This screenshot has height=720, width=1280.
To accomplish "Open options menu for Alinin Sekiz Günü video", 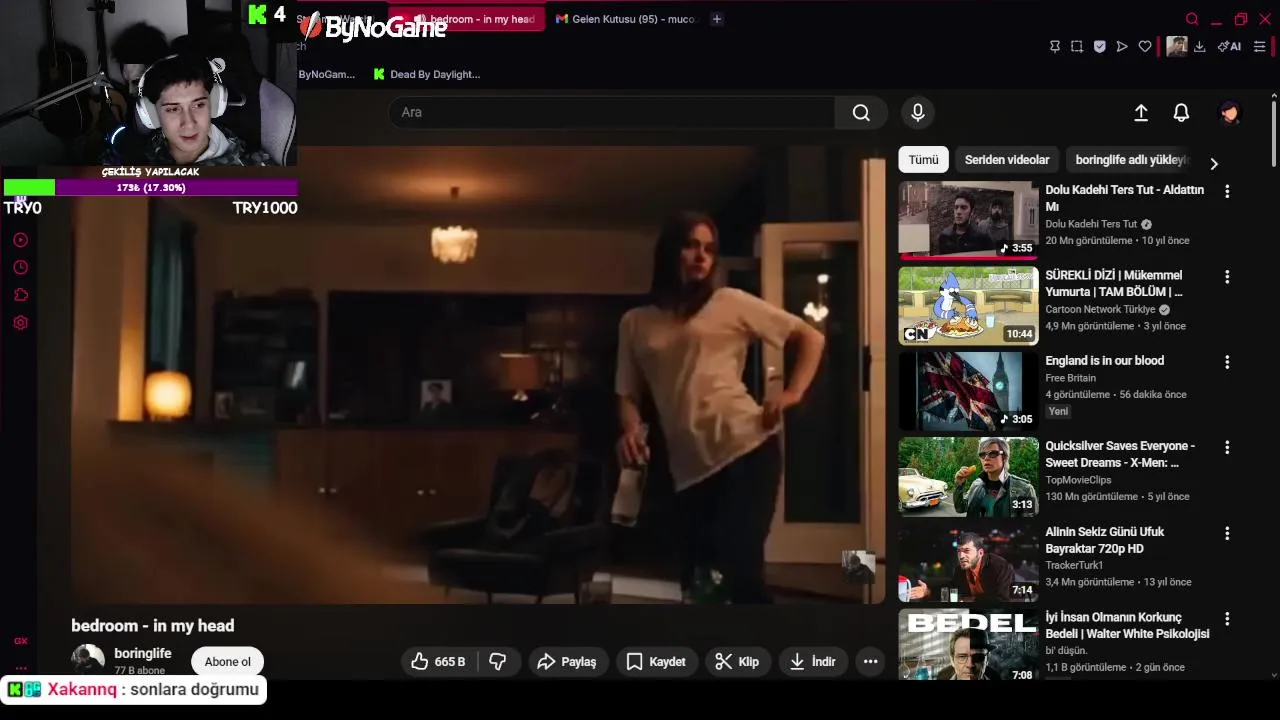I will click(x=1227, y=534).
